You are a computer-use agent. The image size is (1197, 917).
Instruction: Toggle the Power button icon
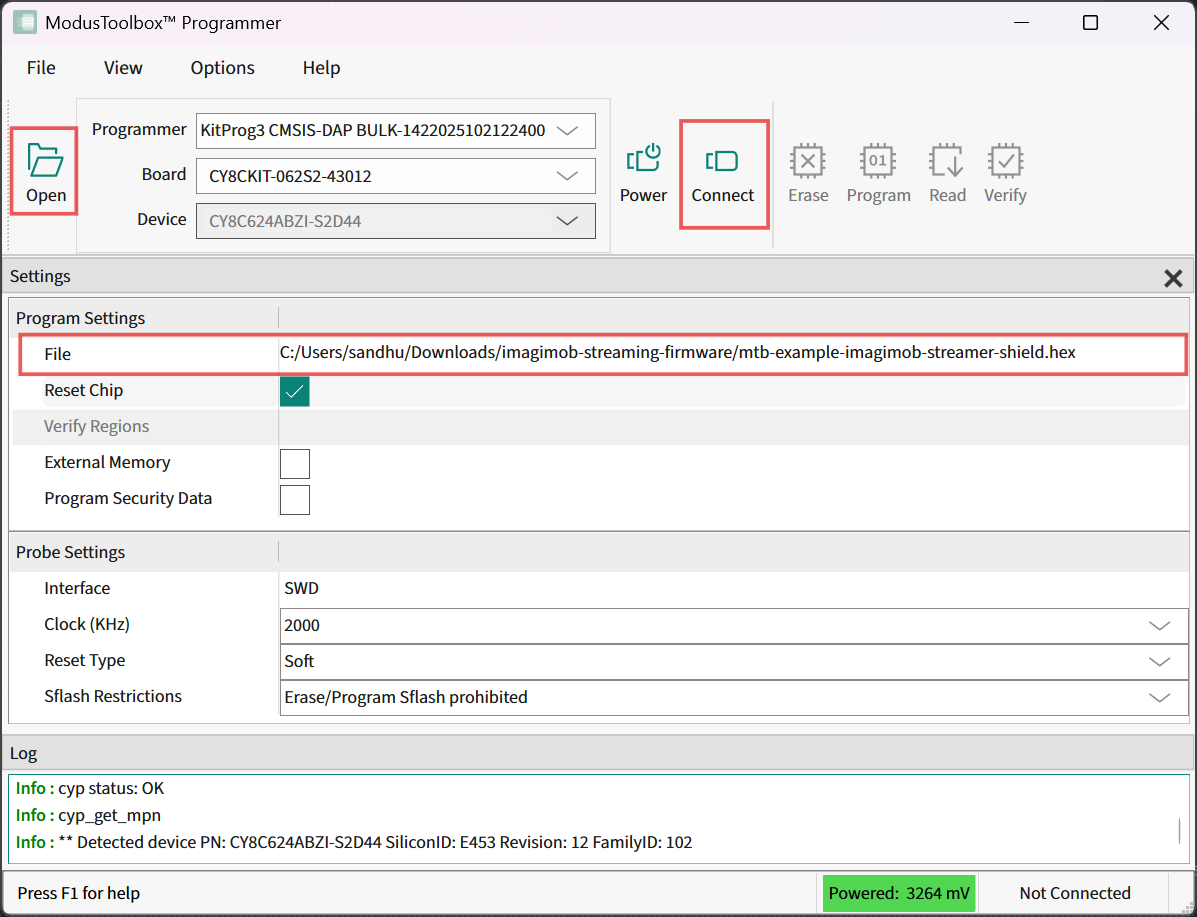click(643, 160)
